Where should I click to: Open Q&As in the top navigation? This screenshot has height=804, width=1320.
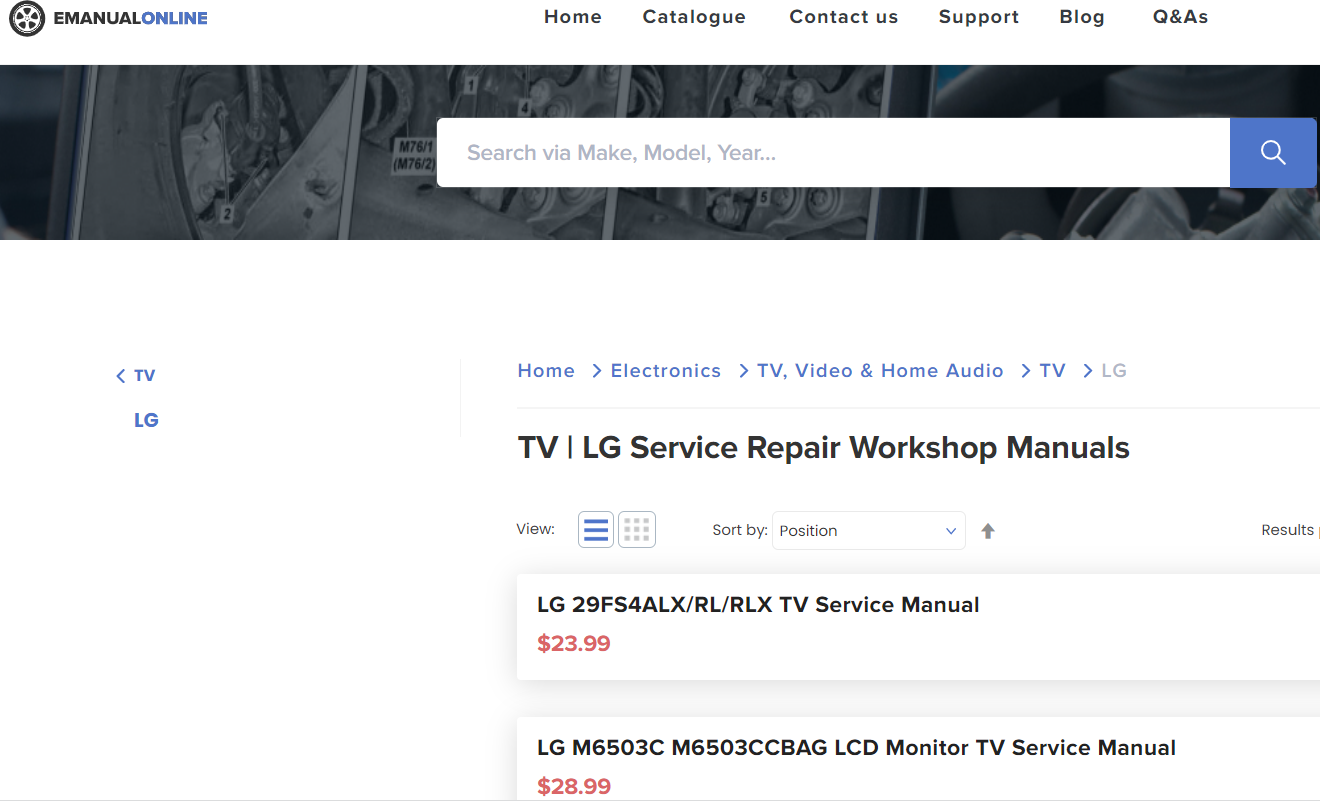pyautogui.click(x=1180, y=17)
